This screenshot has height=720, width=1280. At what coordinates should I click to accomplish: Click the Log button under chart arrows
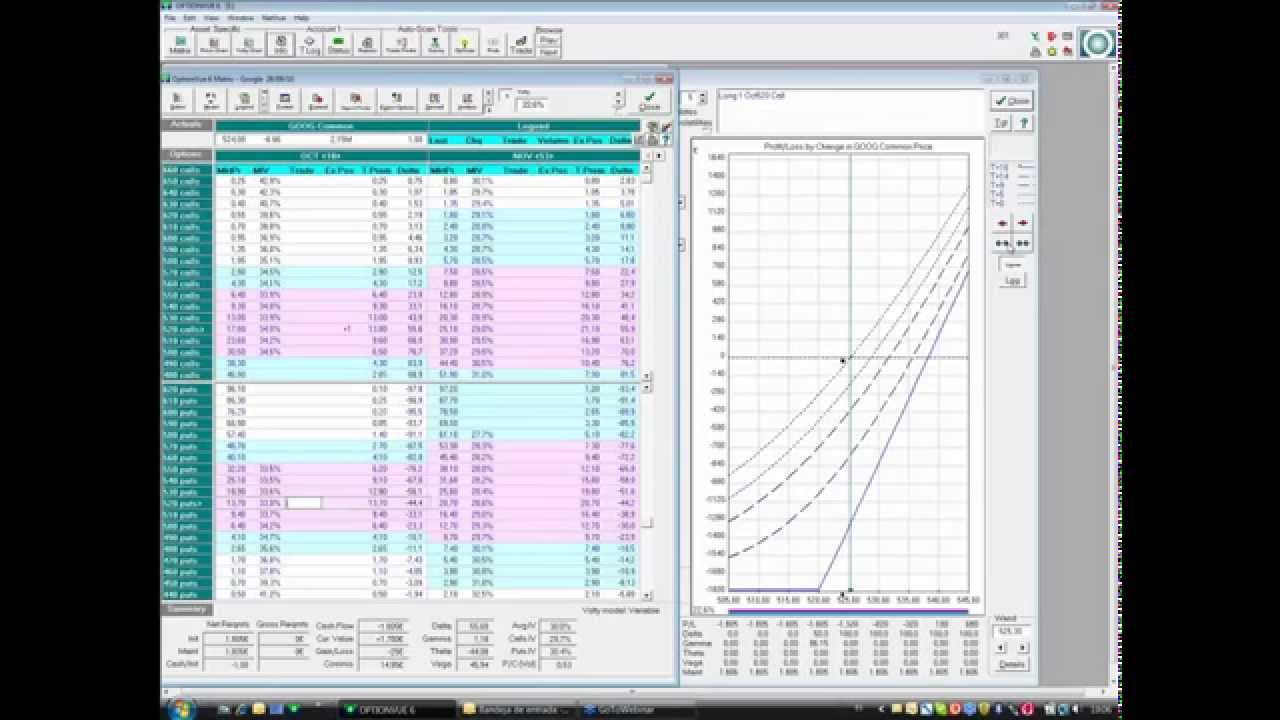pyautogui.click(x=1012, y=281)
